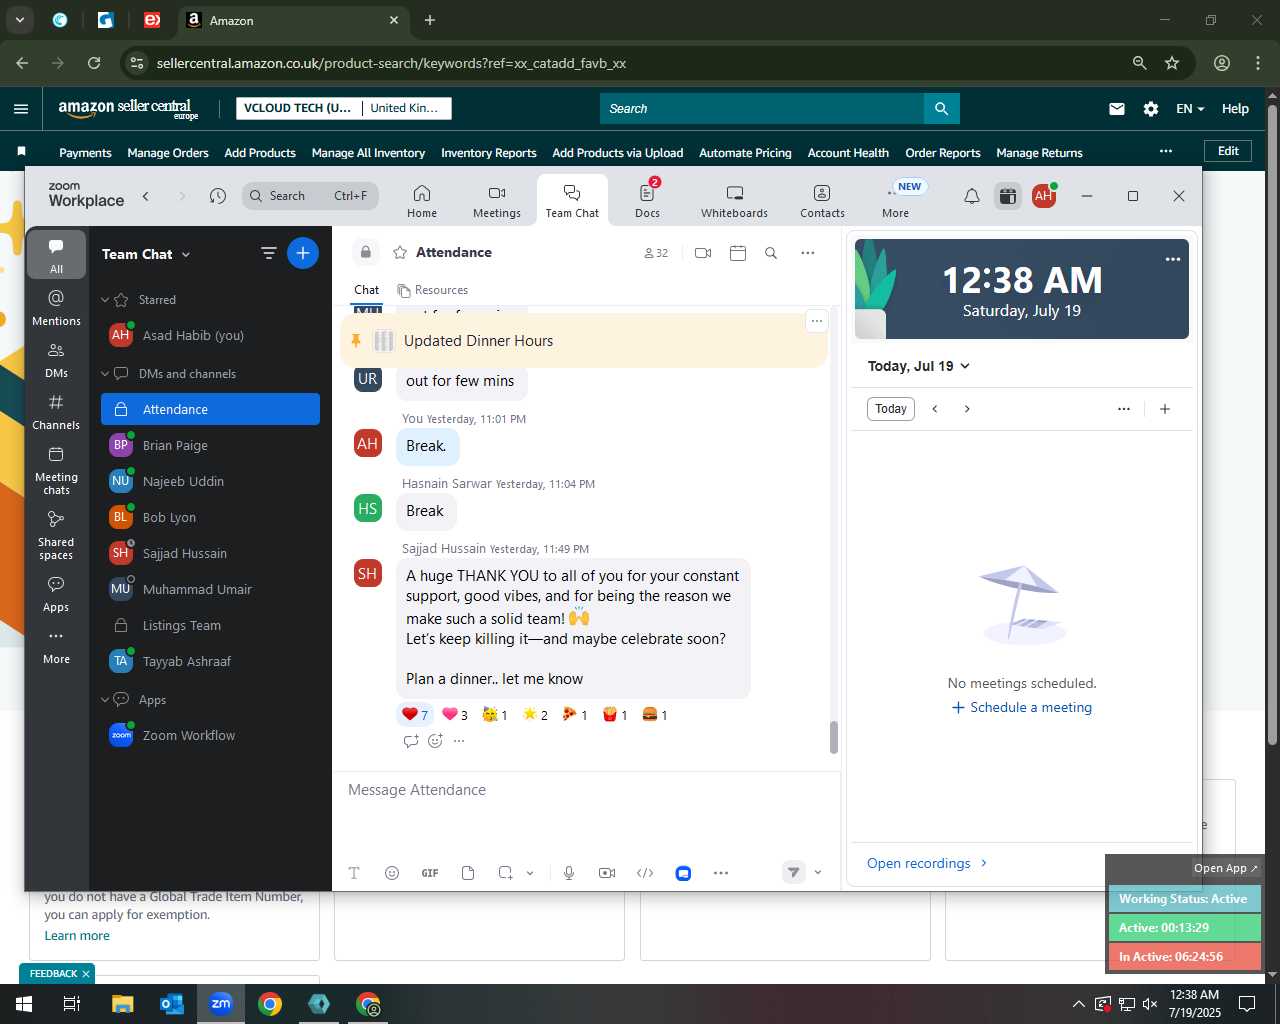This screenshot has width=1280, height=1024.
Task: Open recordings link
Action: pyautogui.click(x=927, y=863)
